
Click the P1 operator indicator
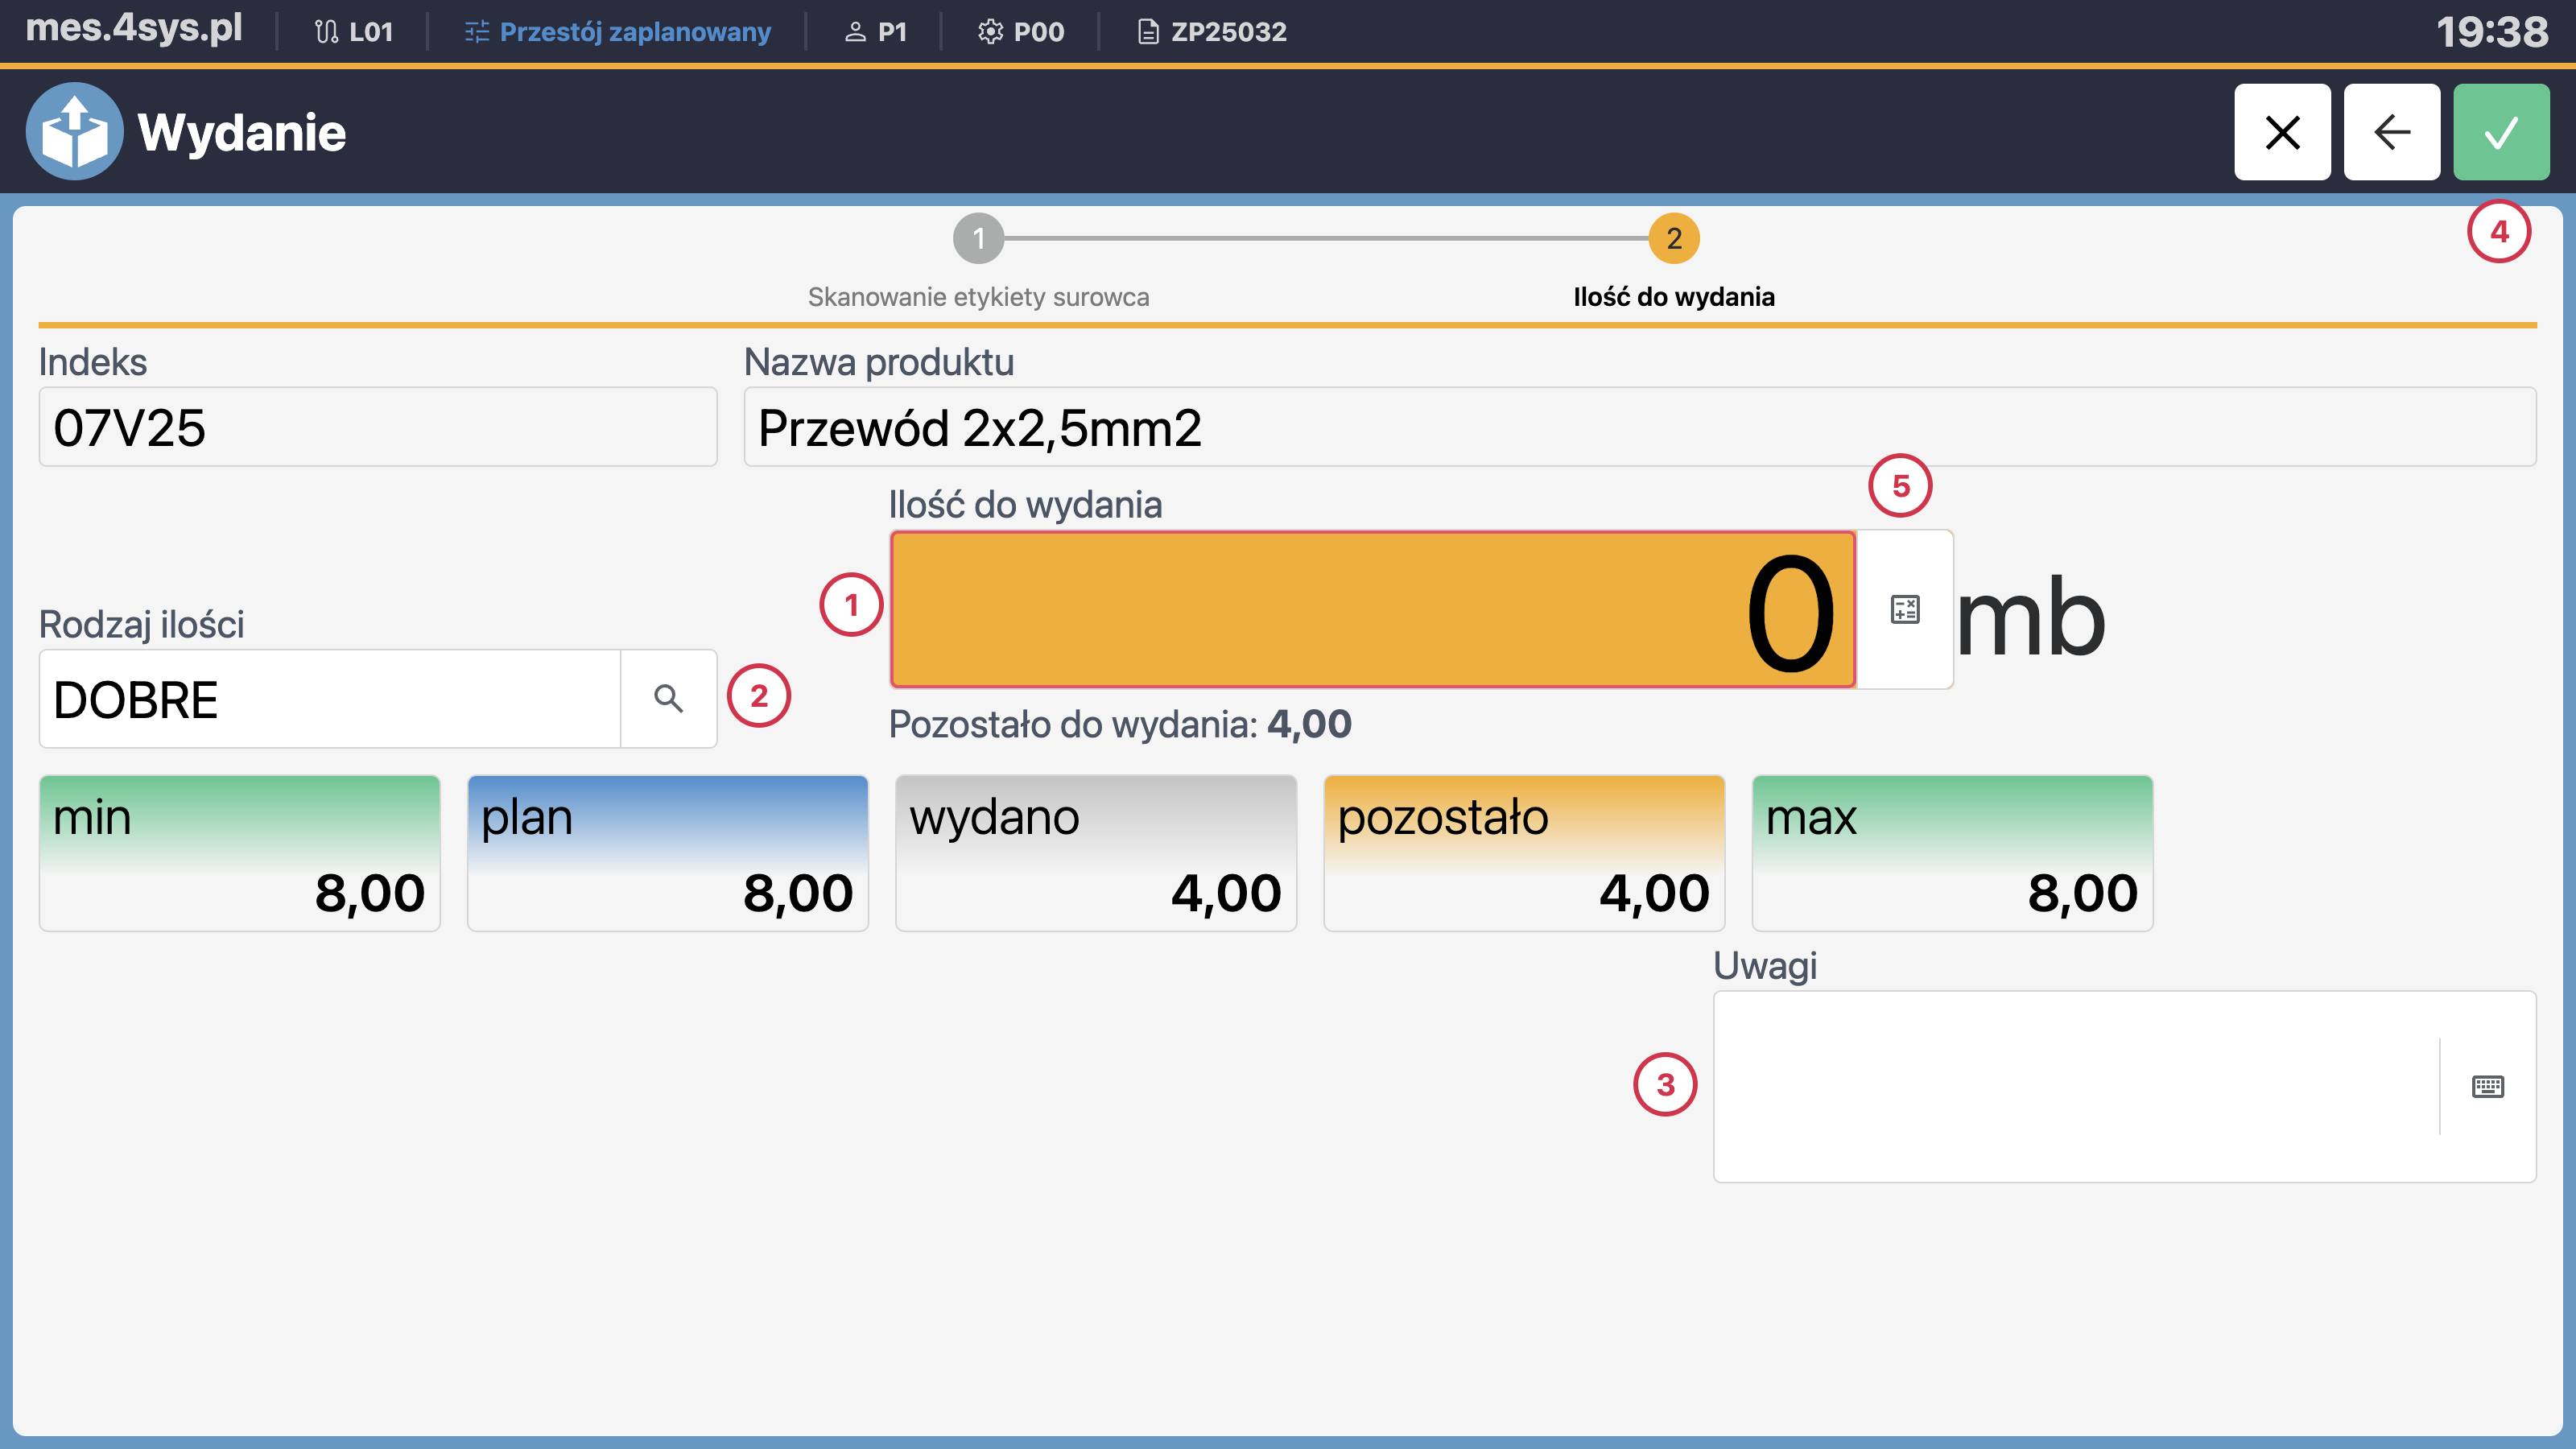[876, 32]
